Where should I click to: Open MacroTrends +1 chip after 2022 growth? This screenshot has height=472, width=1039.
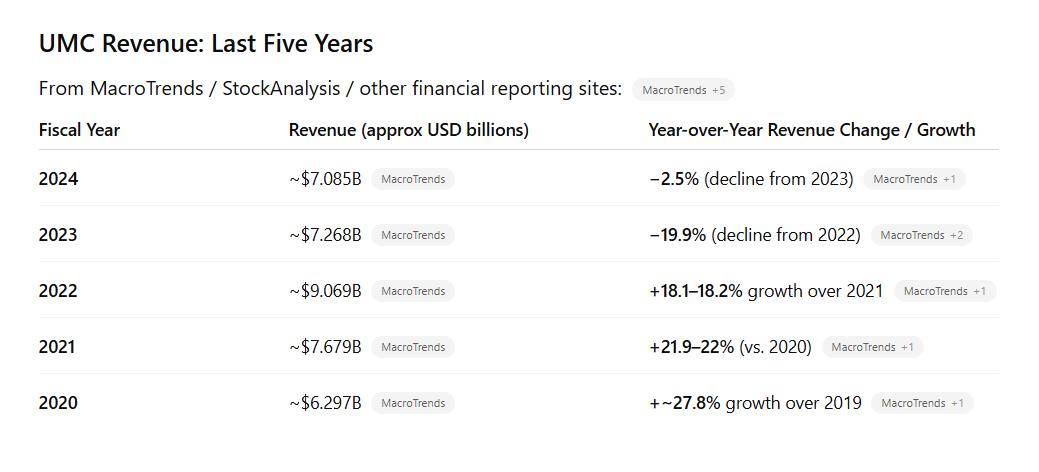click(x=945, y=291)
